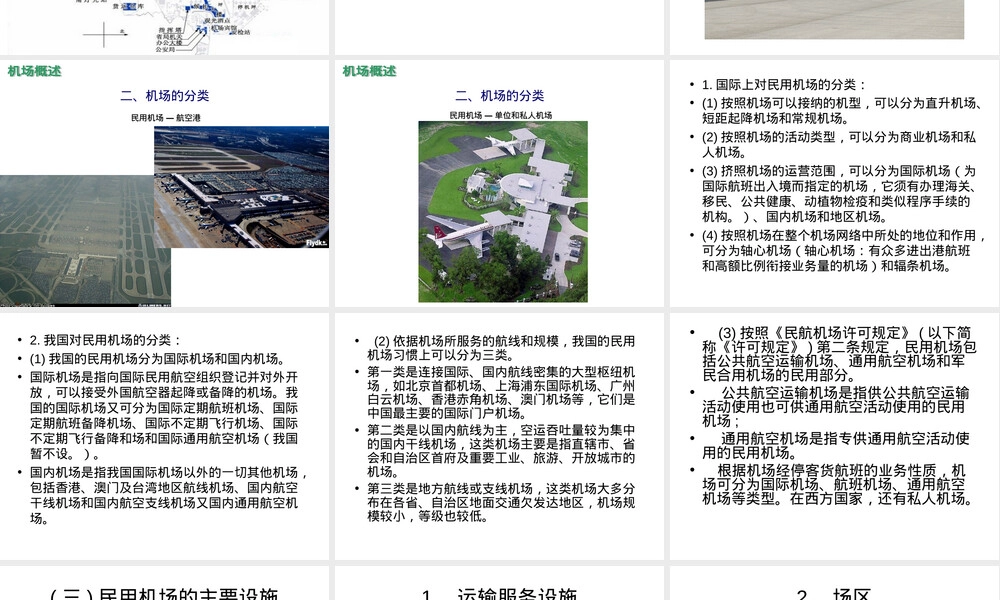Select the partial slide showing gray pavement photo
Screen dimensions: 1000x600
point(835,27)
